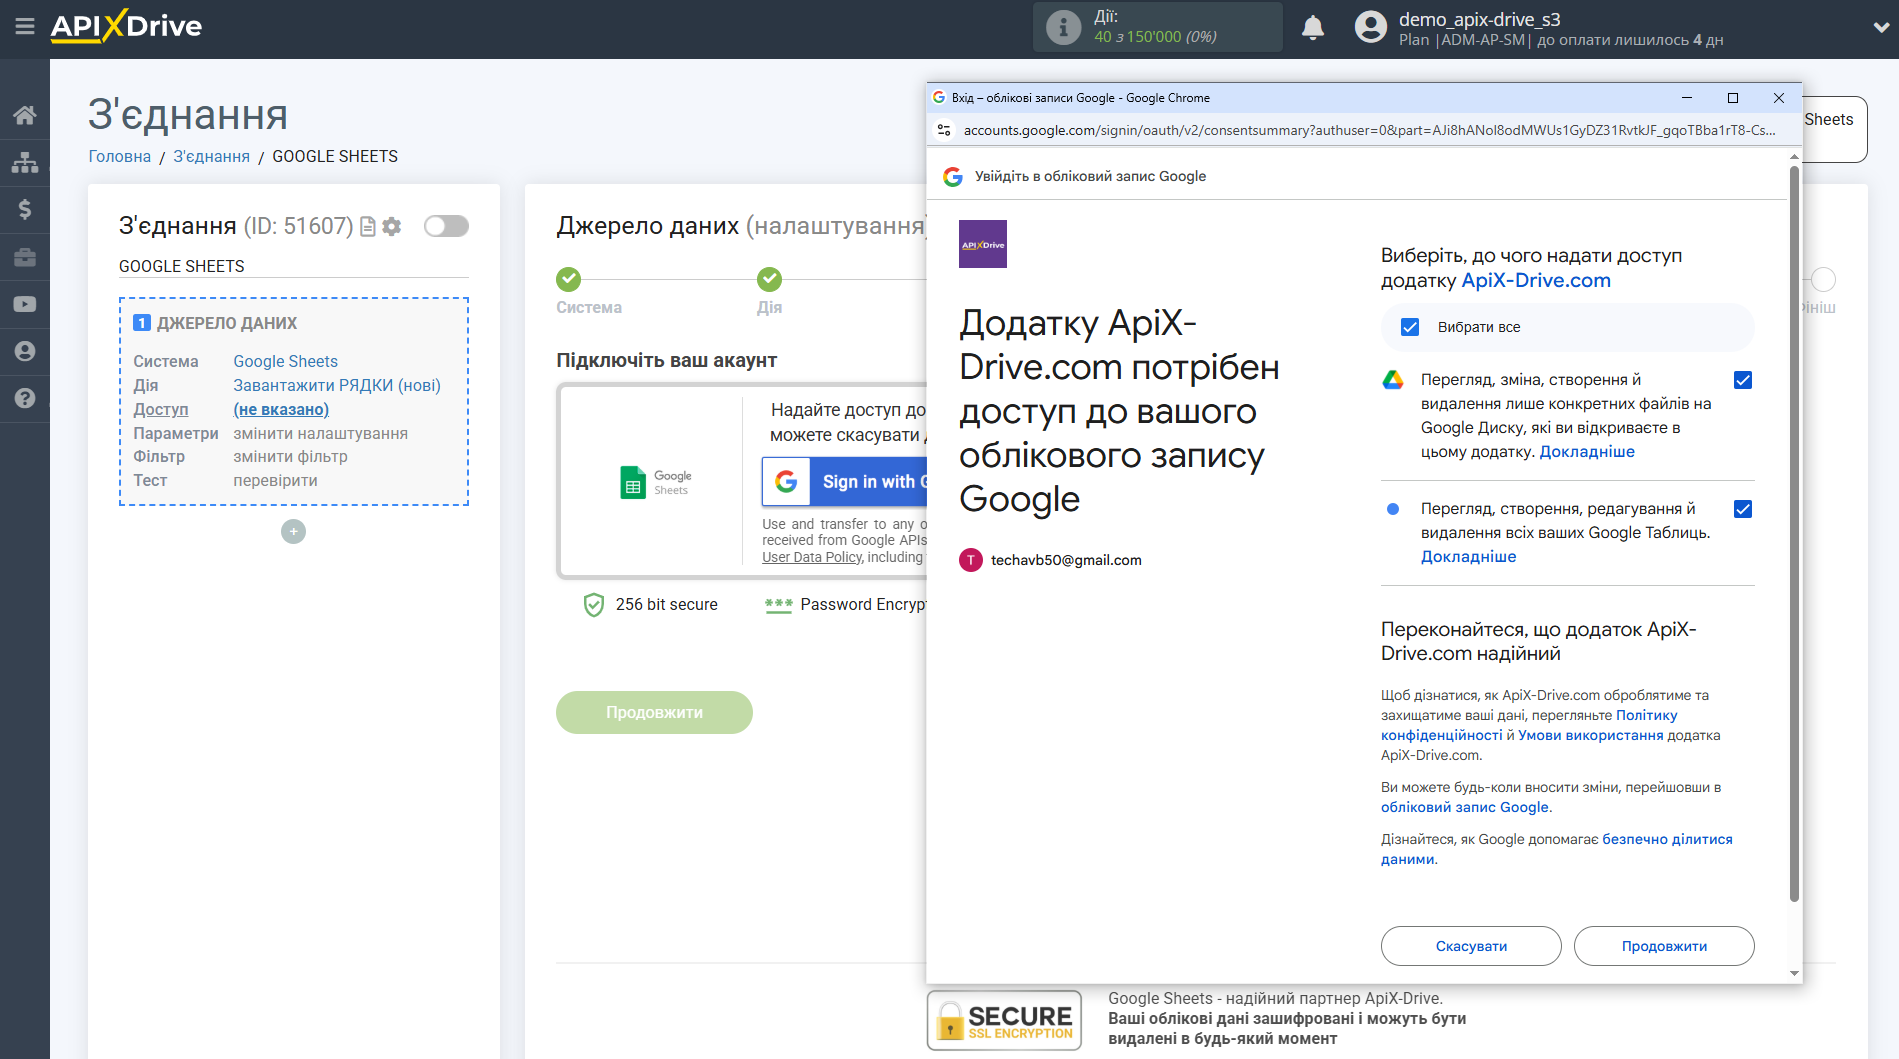
Task: Open the user profile icon in the sidebar
Action: click(25, 351)
